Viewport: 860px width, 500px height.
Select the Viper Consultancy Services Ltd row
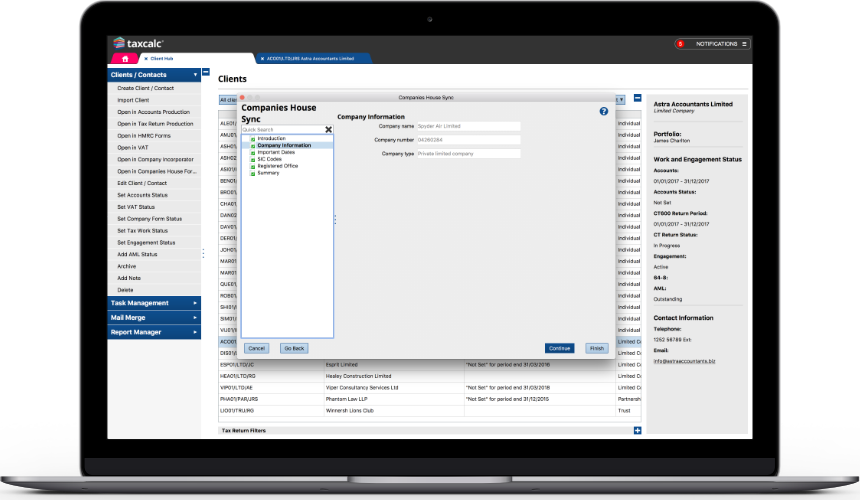429,388
